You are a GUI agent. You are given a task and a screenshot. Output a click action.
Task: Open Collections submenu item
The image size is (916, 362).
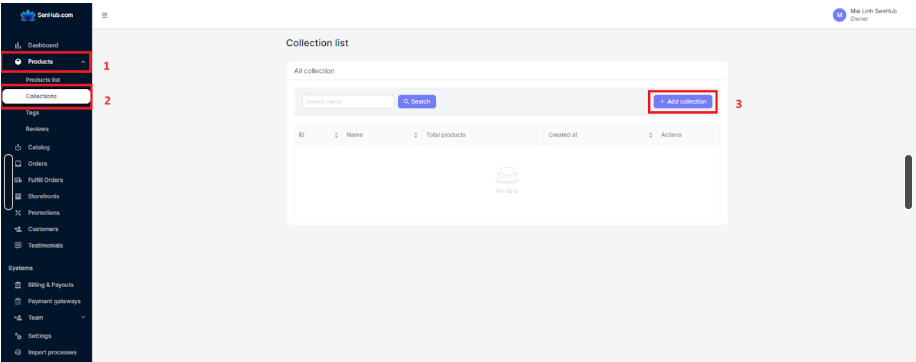pos(47,96)
